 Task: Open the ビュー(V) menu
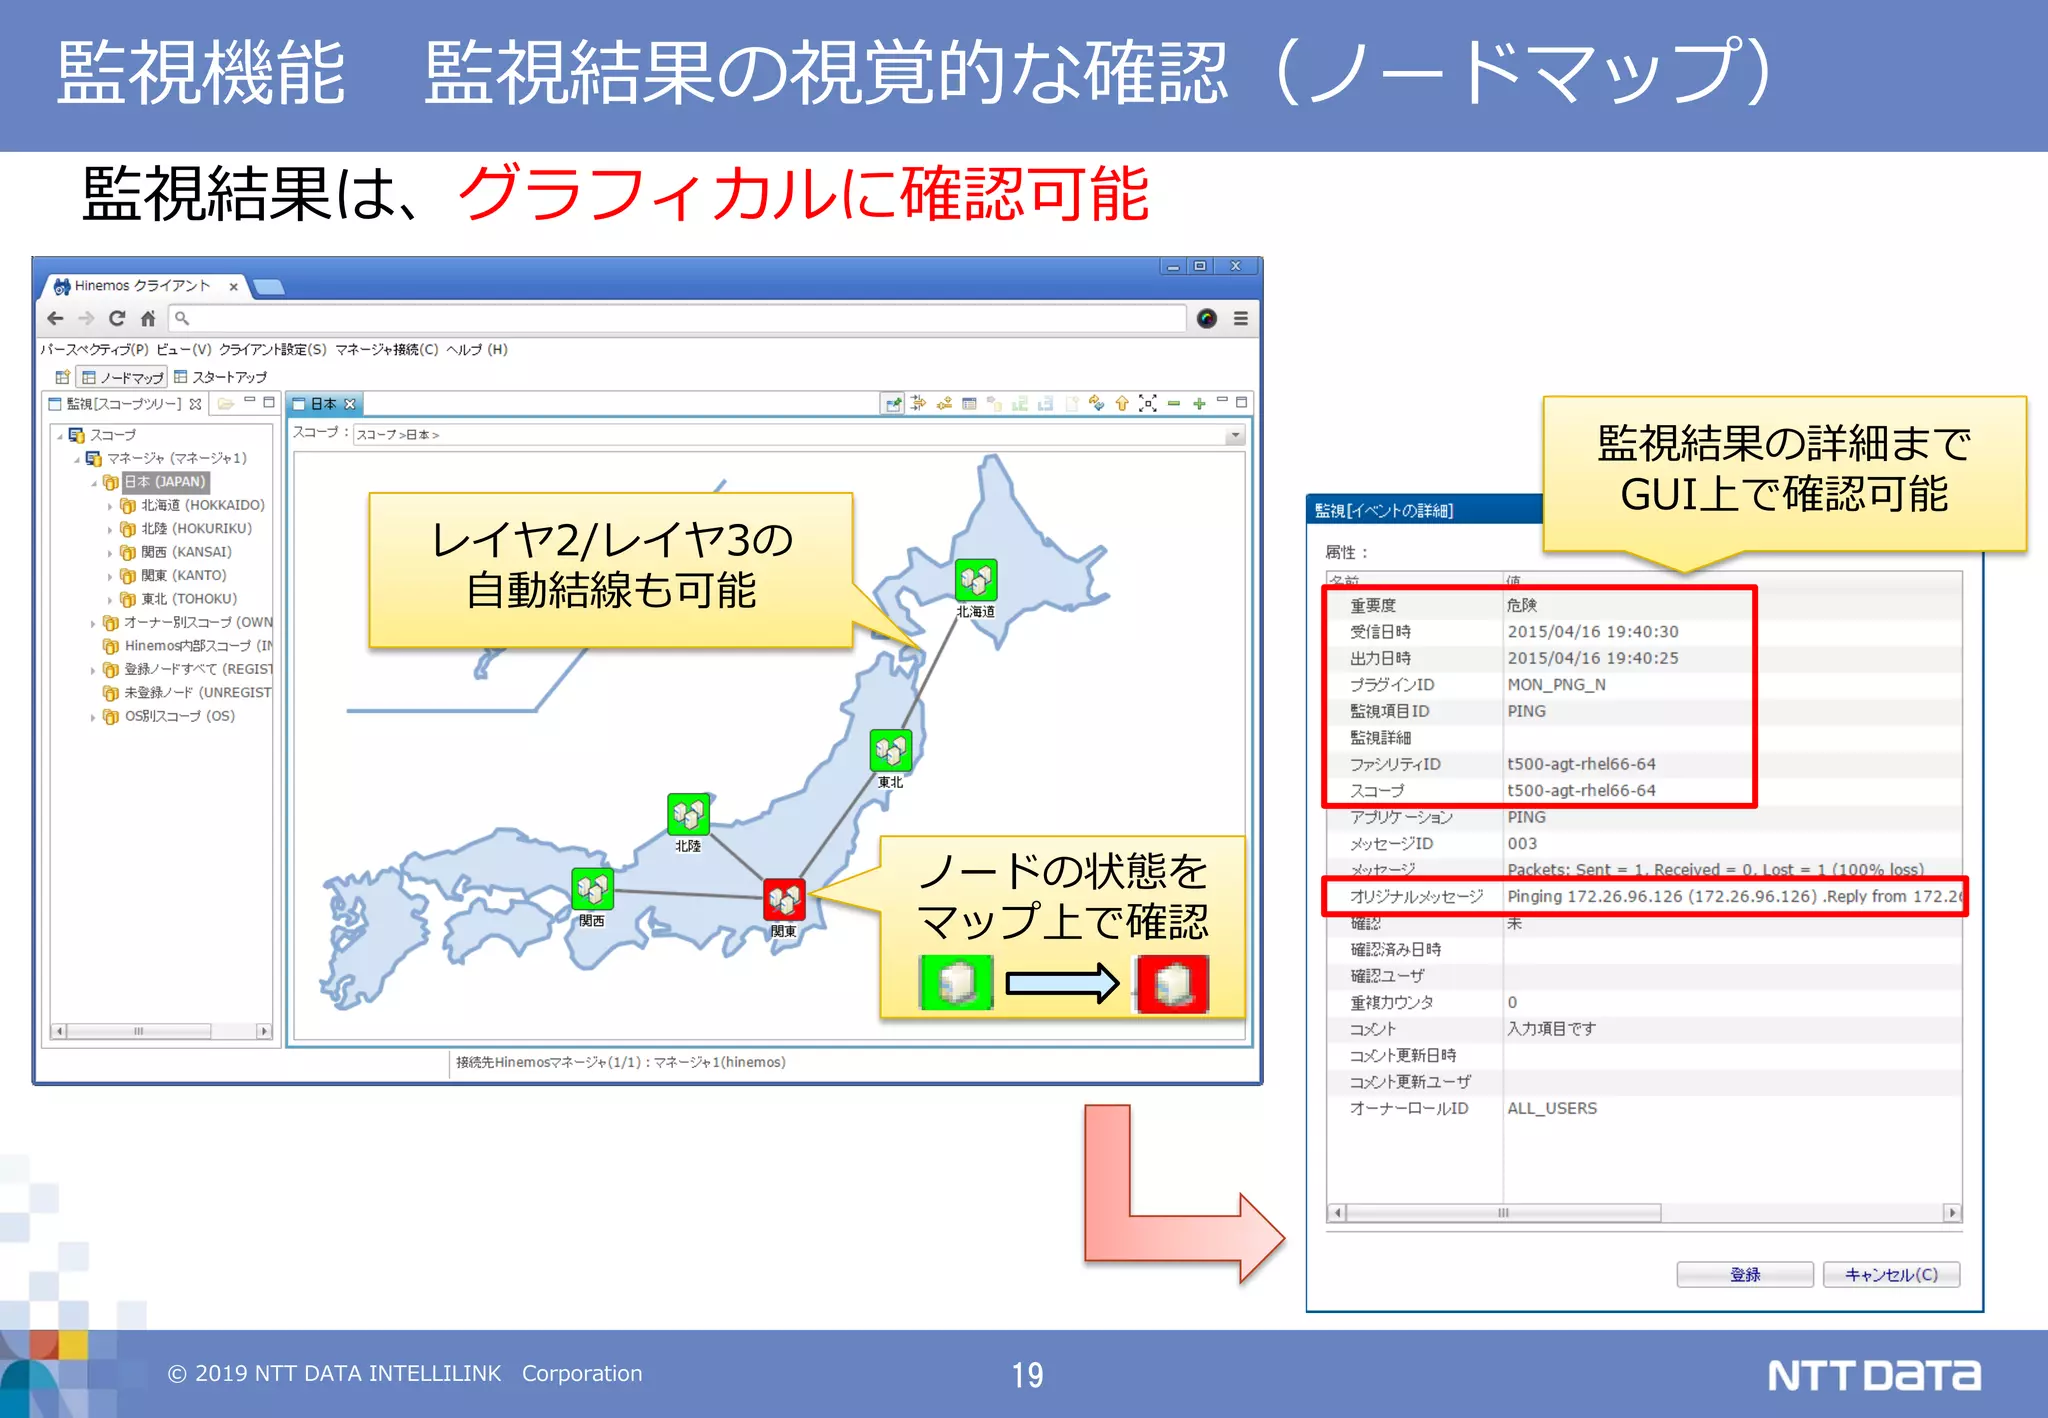point(184,349)
